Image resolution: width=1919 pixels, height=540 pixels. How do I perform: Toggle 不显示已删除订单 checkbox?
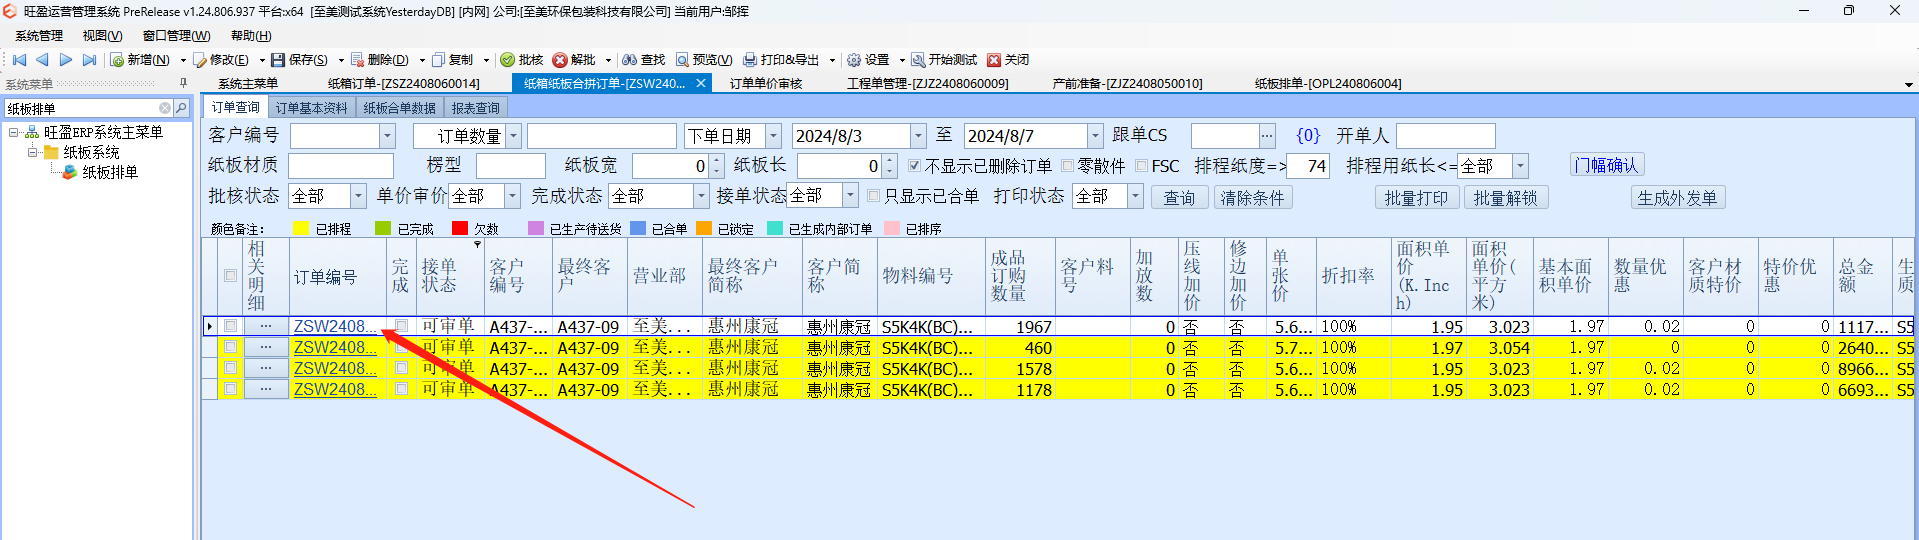(x=914, y=166)
